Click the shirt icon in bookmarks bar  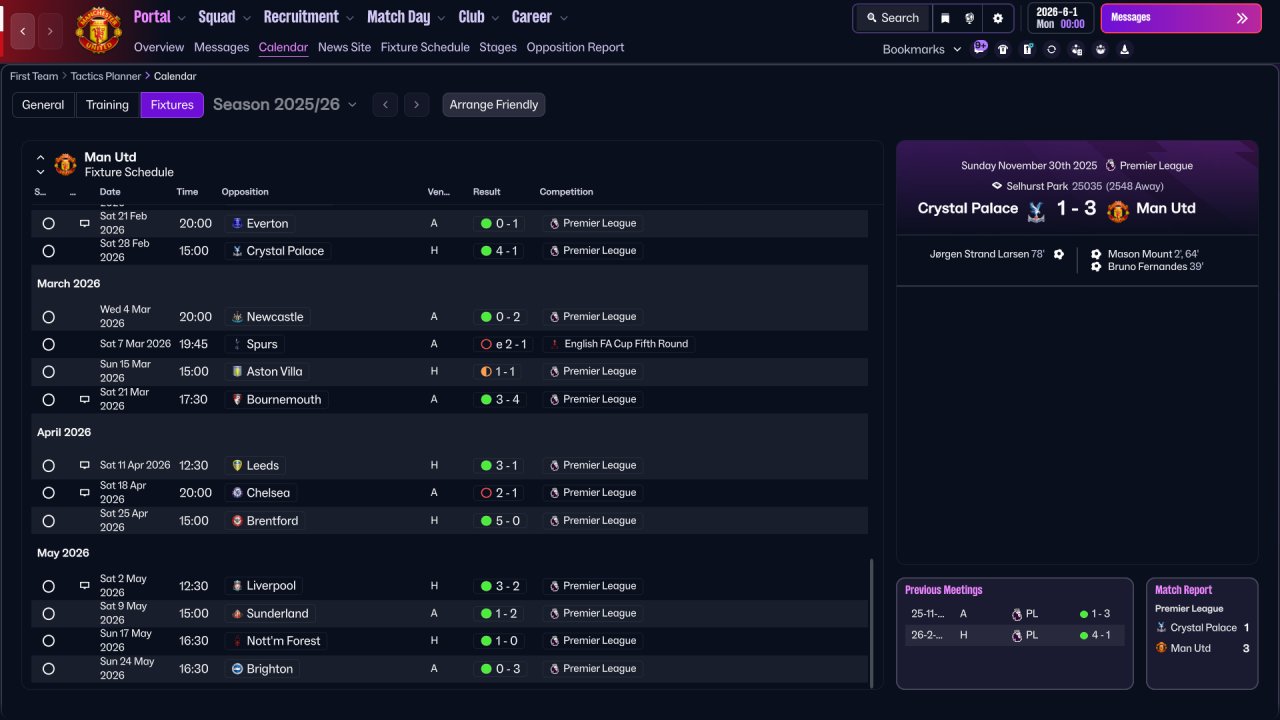tap(1003, 49)
